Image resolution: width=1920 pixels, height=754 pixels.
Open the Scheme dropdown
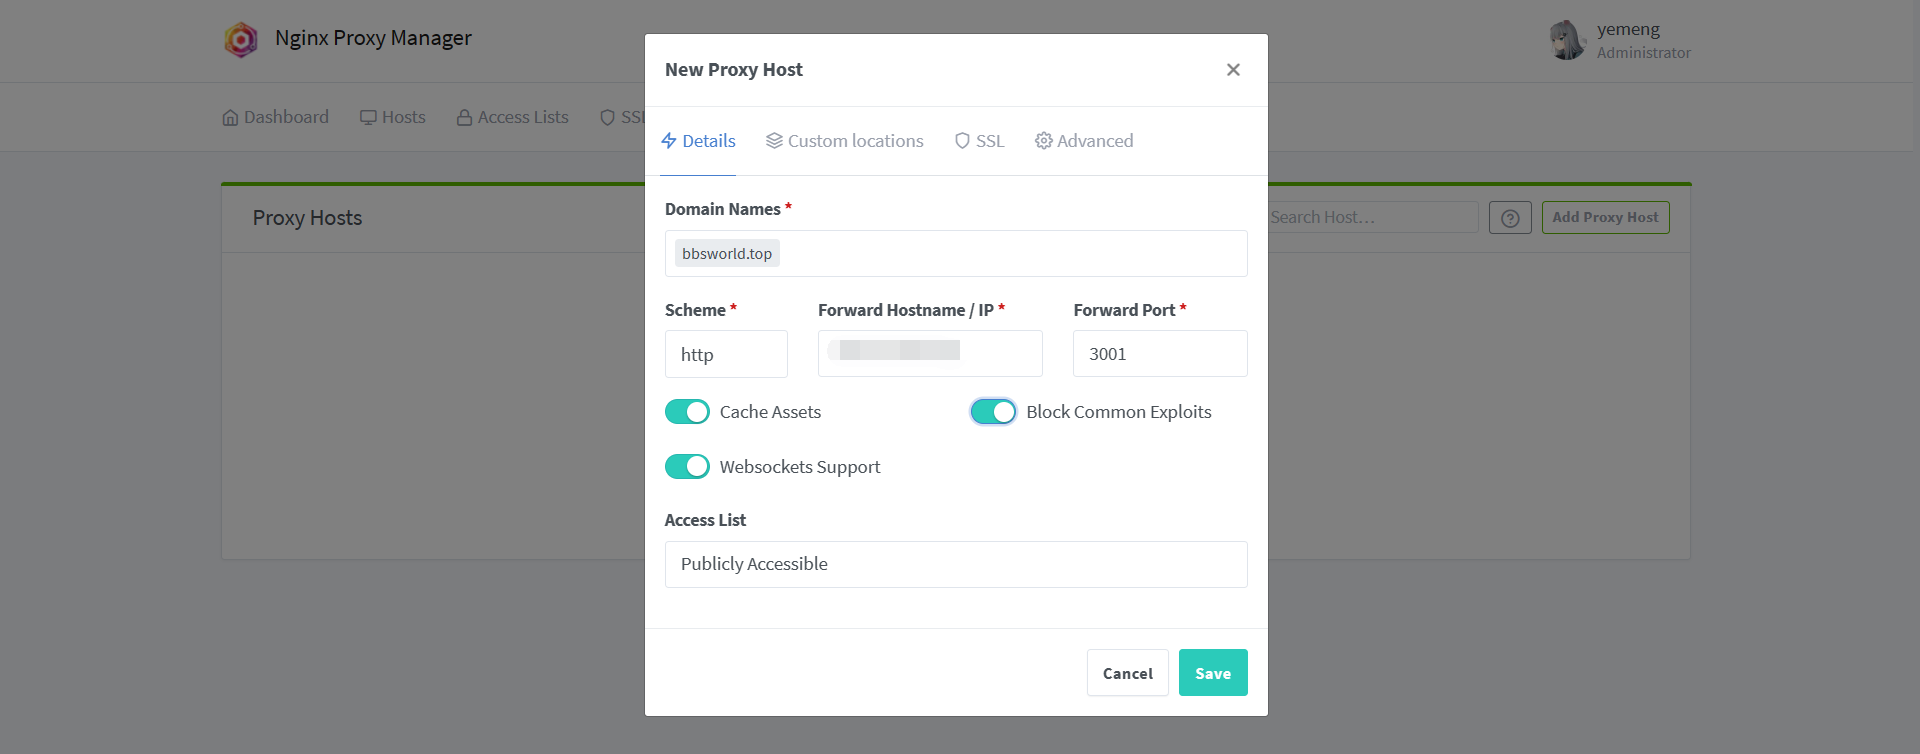tap(726, 354)
